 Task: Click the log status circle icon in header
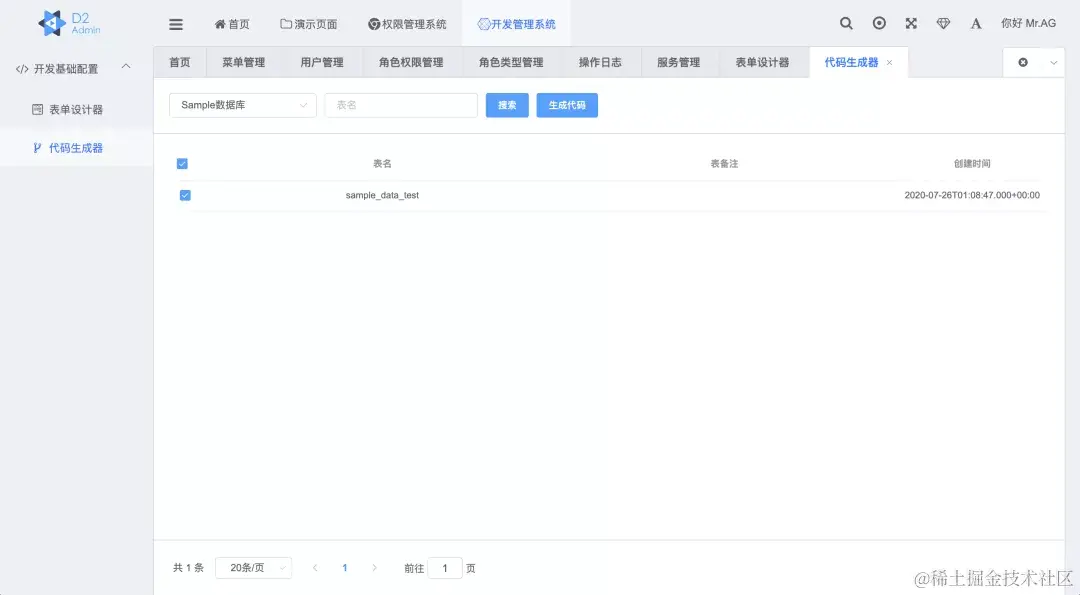click(x=878, y=22)
